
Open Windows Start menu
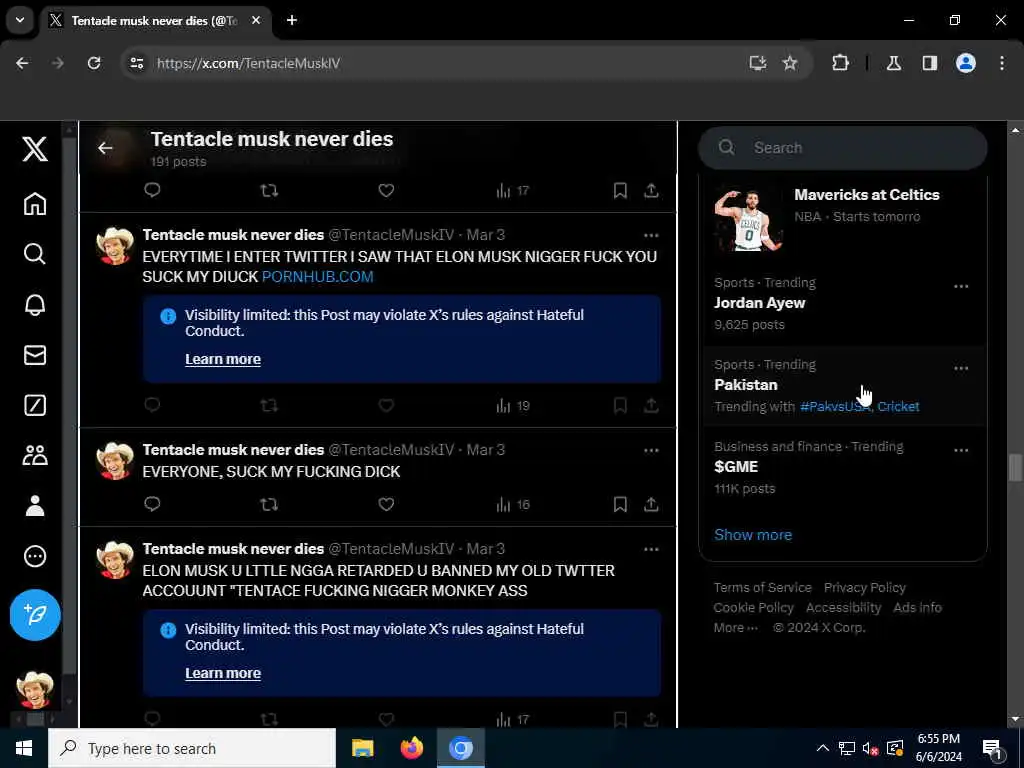(x=24, y=748)
